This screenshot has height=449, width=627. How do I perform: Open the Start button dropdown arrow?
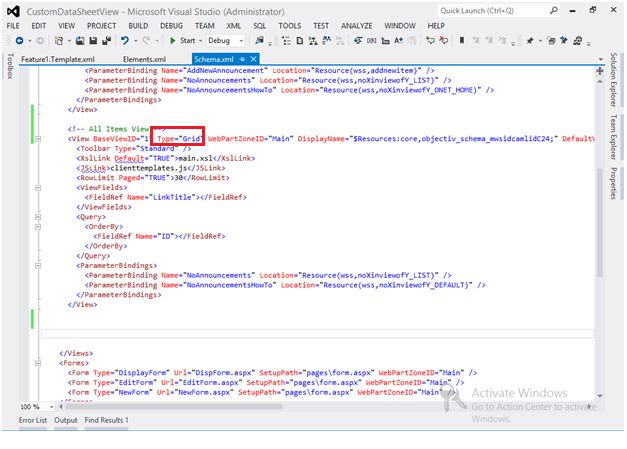click(200, 41)
